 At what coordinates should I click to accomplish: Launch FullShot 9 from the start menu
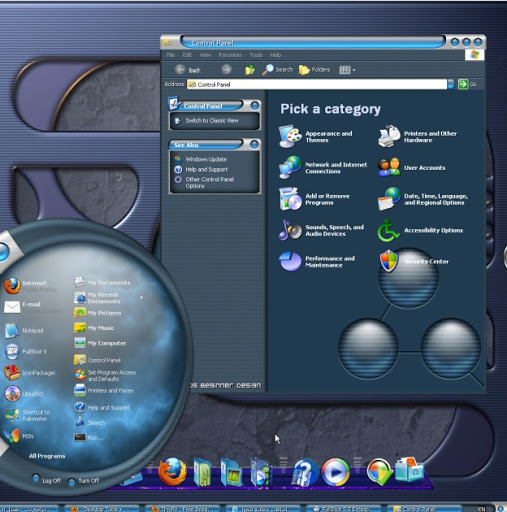26,351
